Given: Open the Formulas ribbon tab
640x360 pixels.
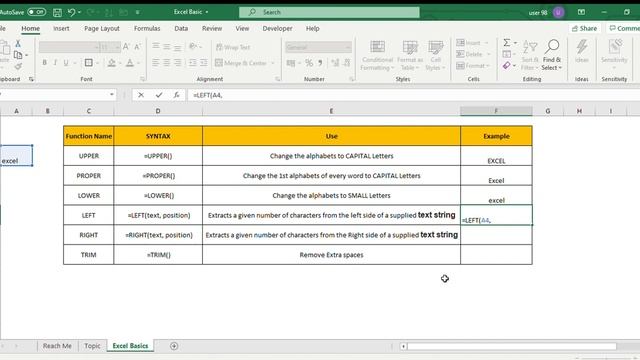Looking at the screenshot, I should pyautogui.click(x=147, y=29).
